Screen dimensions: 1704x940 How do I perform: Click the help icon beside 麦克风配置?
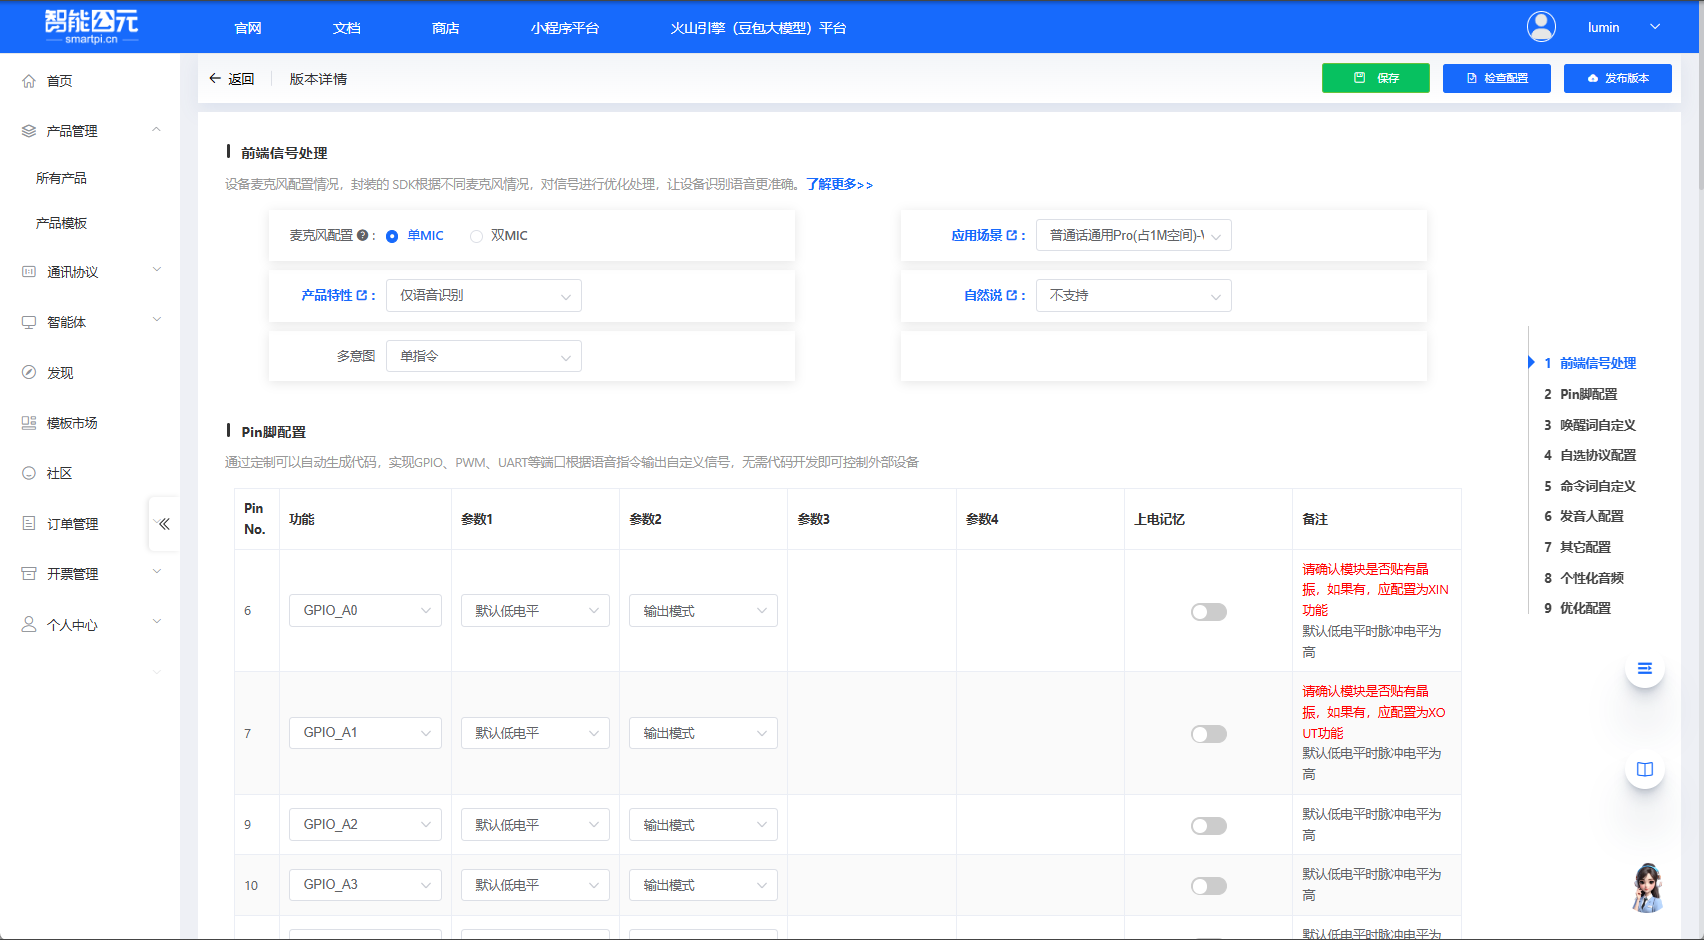362,236
